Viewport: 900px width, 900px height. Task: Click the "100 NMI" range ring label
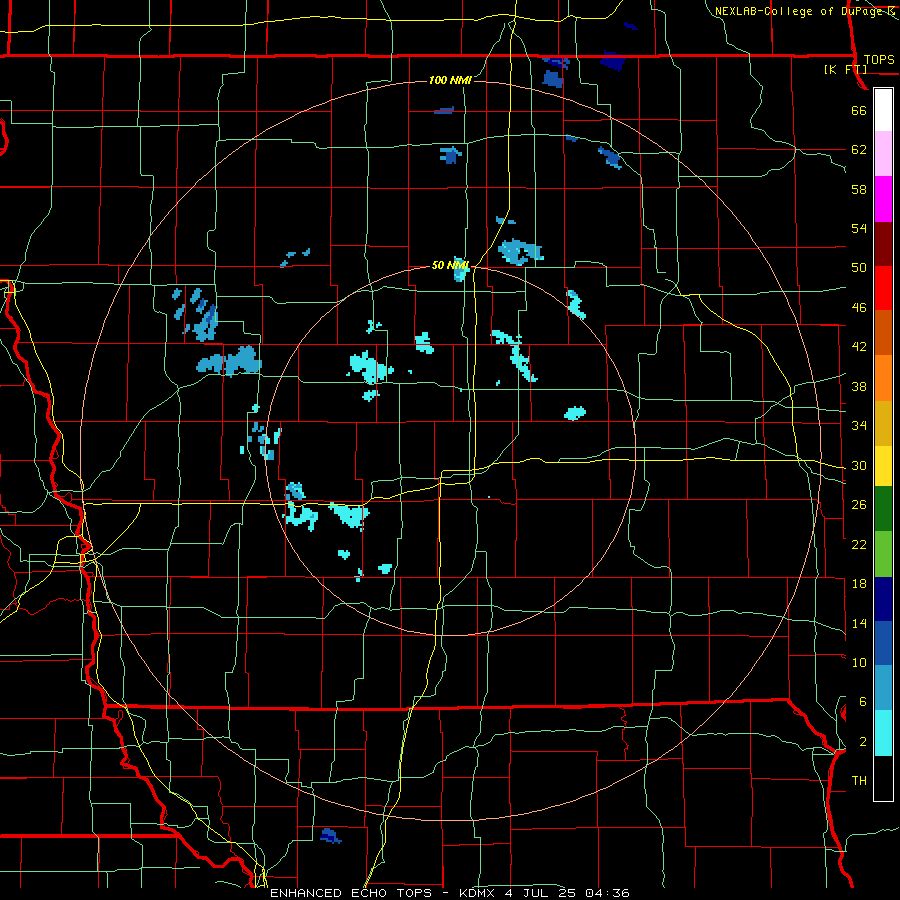click(x=450, y=80)
